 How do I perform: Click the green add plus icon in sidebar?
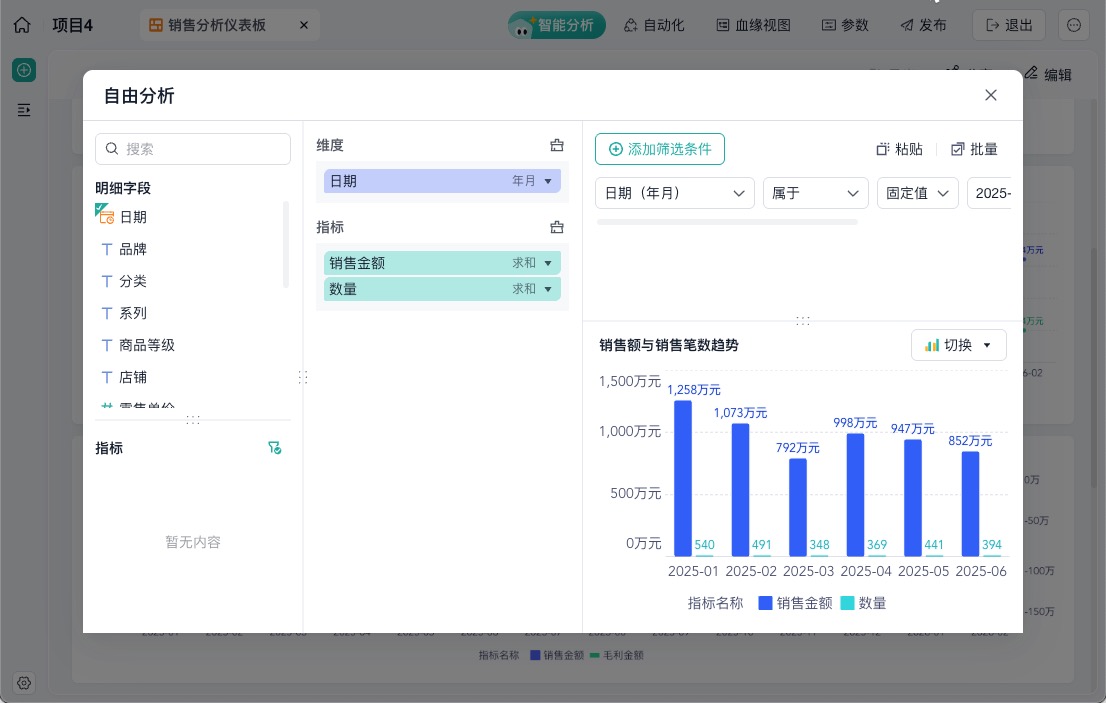pyautogui.click(x=24, y=70)
